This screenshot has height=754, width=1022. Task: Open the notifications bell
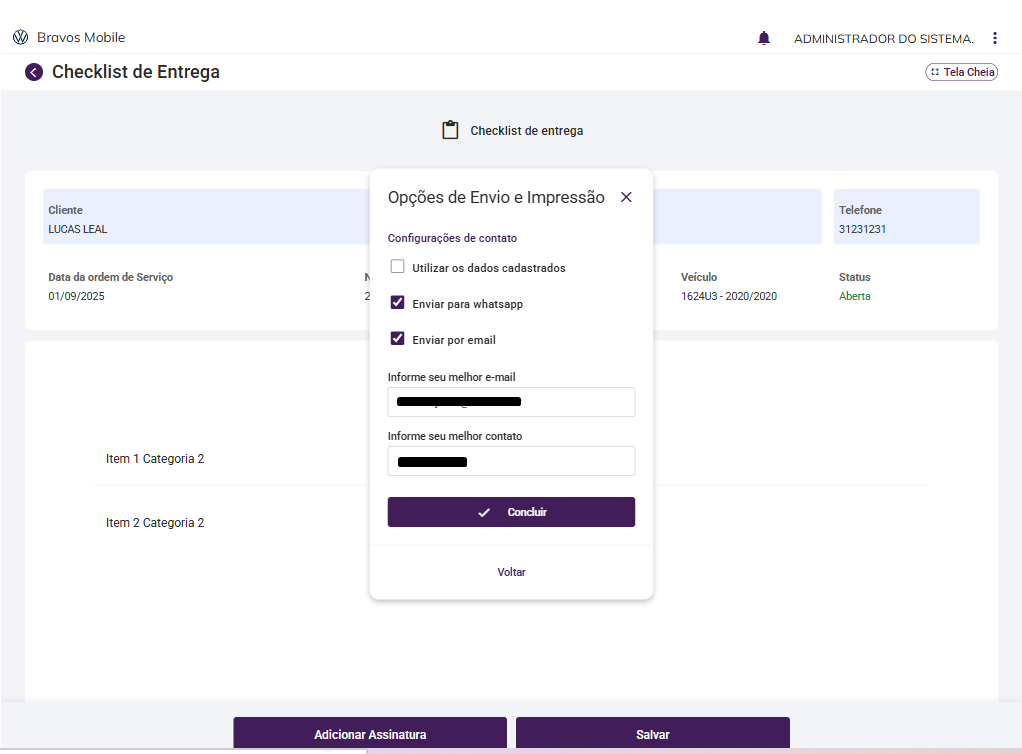[764, 38]
